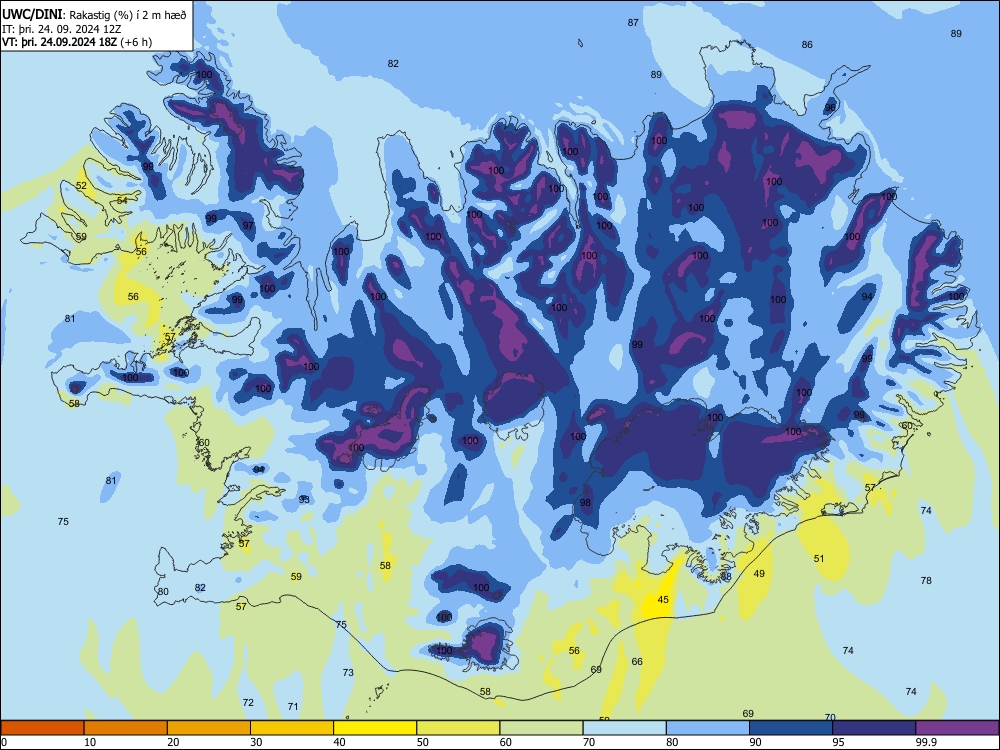
Task: Click the legend label '95'
Action: coord(839,742)
